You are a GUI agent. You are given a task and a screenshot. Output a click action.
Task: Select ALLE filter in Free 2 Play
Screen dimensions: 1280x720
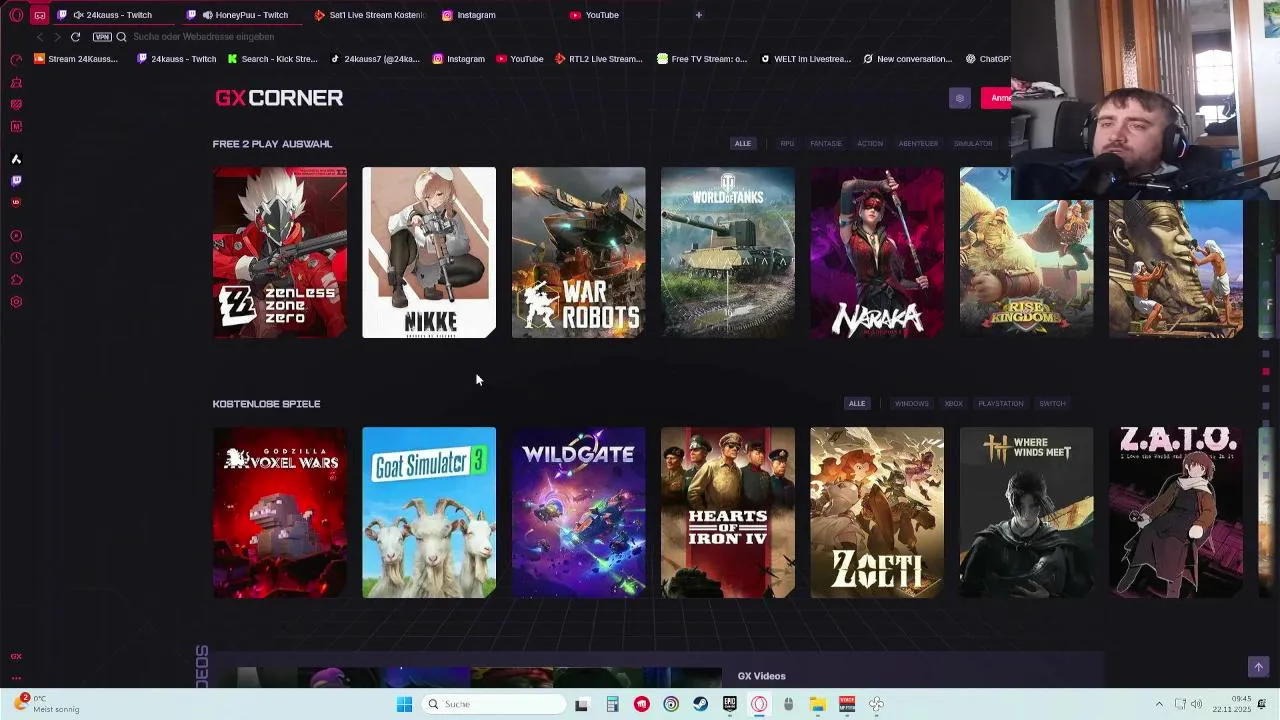coord(743,144)
